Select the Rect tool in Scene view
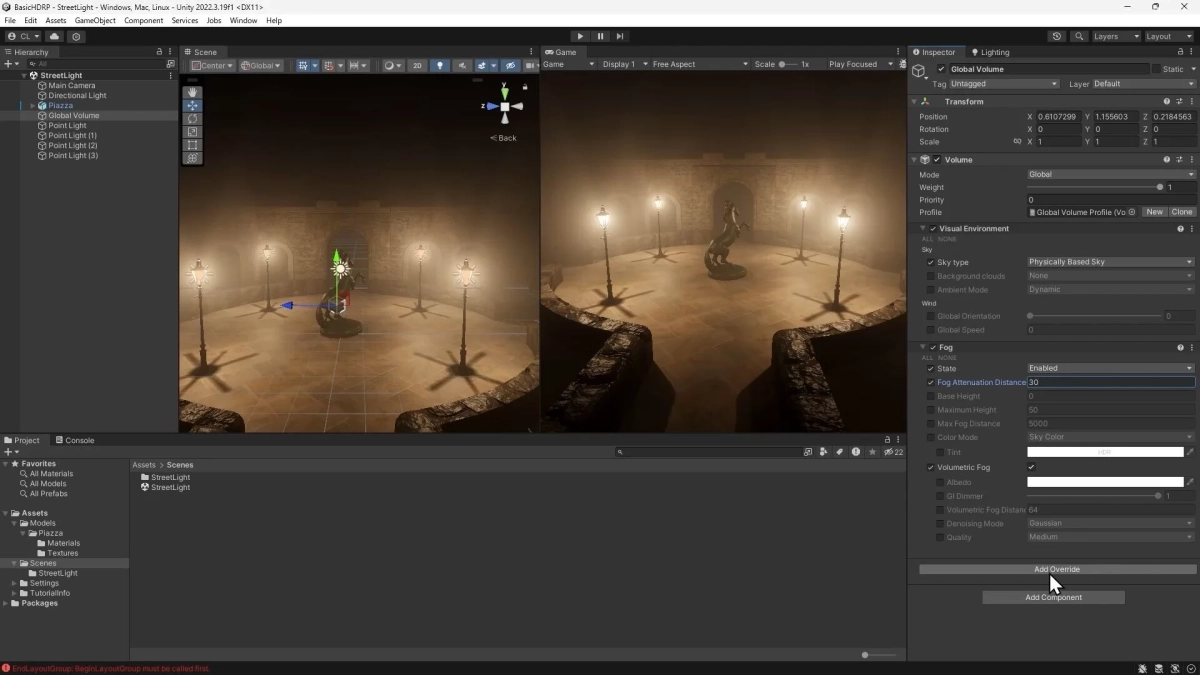The width and height of the screenshot is (1200, 675). pyautogui.click(x=193, y=144)
